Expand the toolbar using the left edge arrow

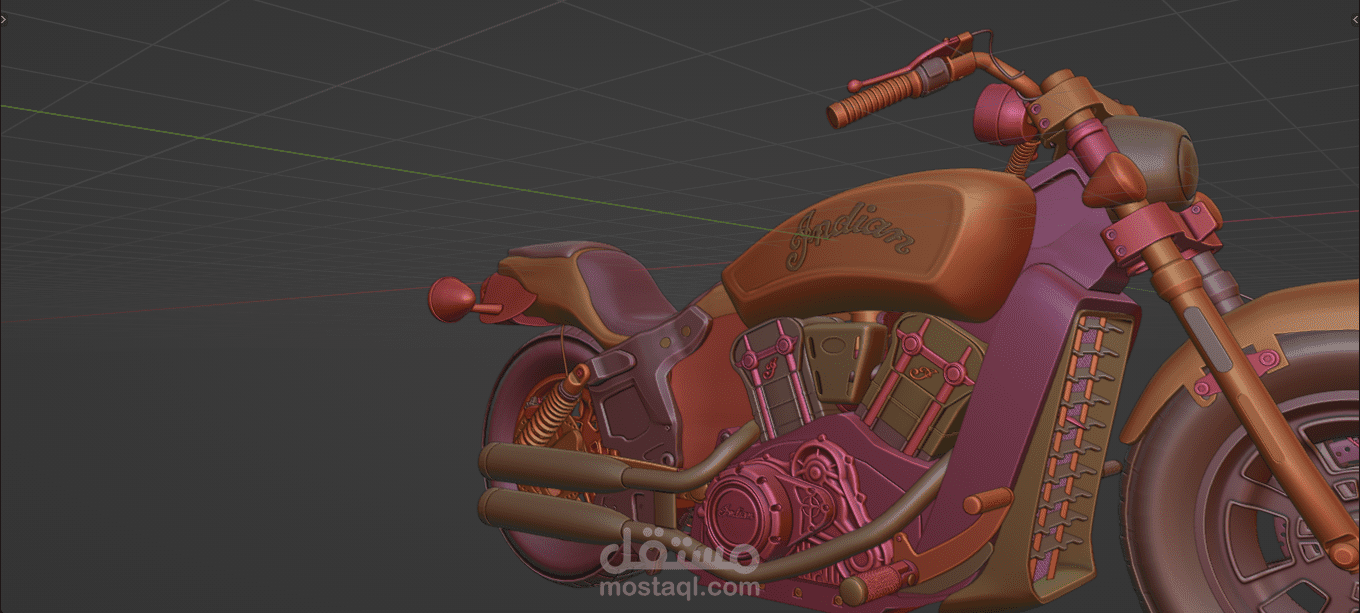point(4,19)
